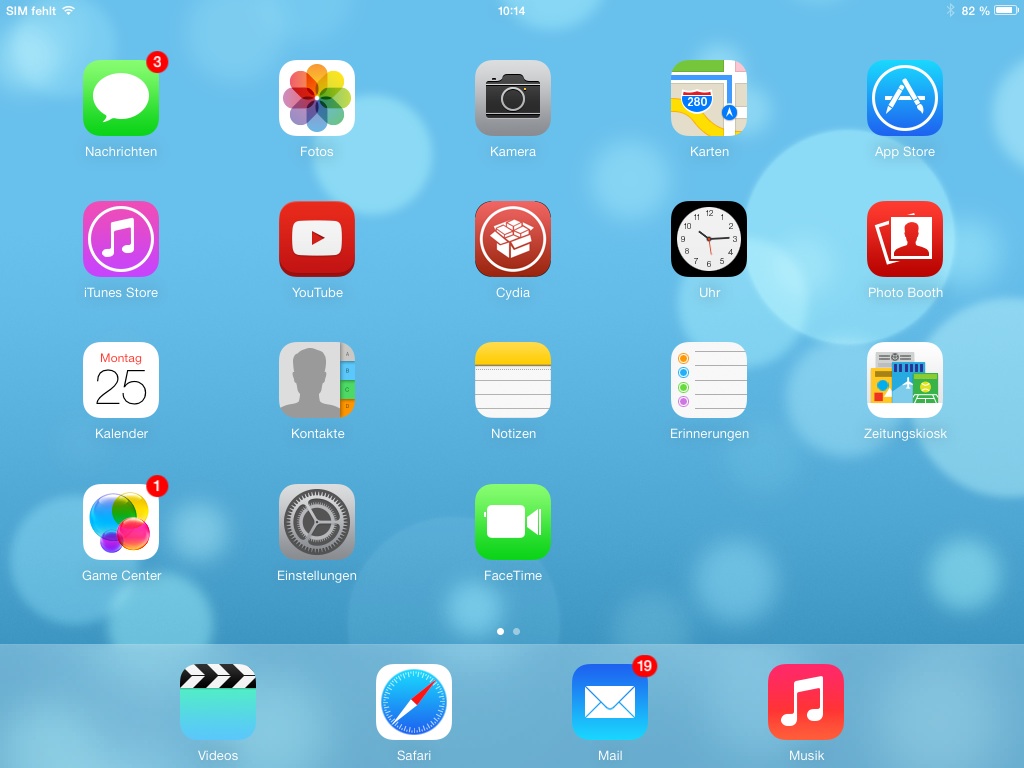This screenshot has width=1024, height=768.
Task: Launch iTunes Store
Action: (121, 239)
